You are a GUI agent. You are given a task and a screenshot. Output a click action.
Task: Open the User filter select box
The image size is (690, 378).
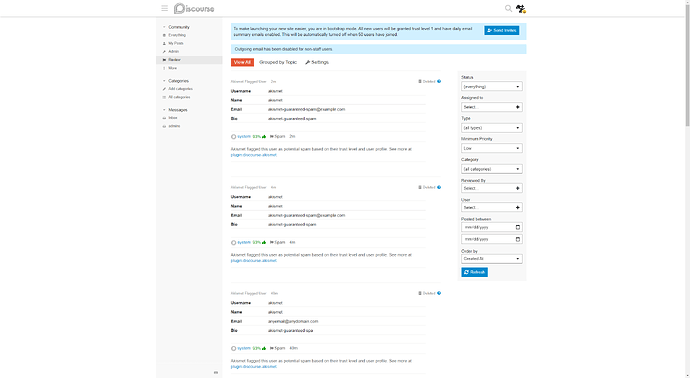[492, 207]
